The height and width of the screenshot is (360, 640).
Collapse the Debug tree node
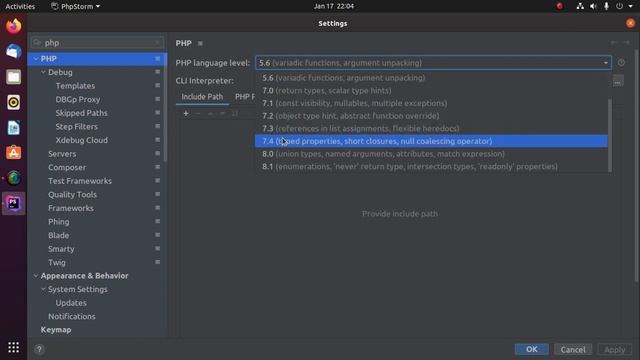[x=43, y=72]
